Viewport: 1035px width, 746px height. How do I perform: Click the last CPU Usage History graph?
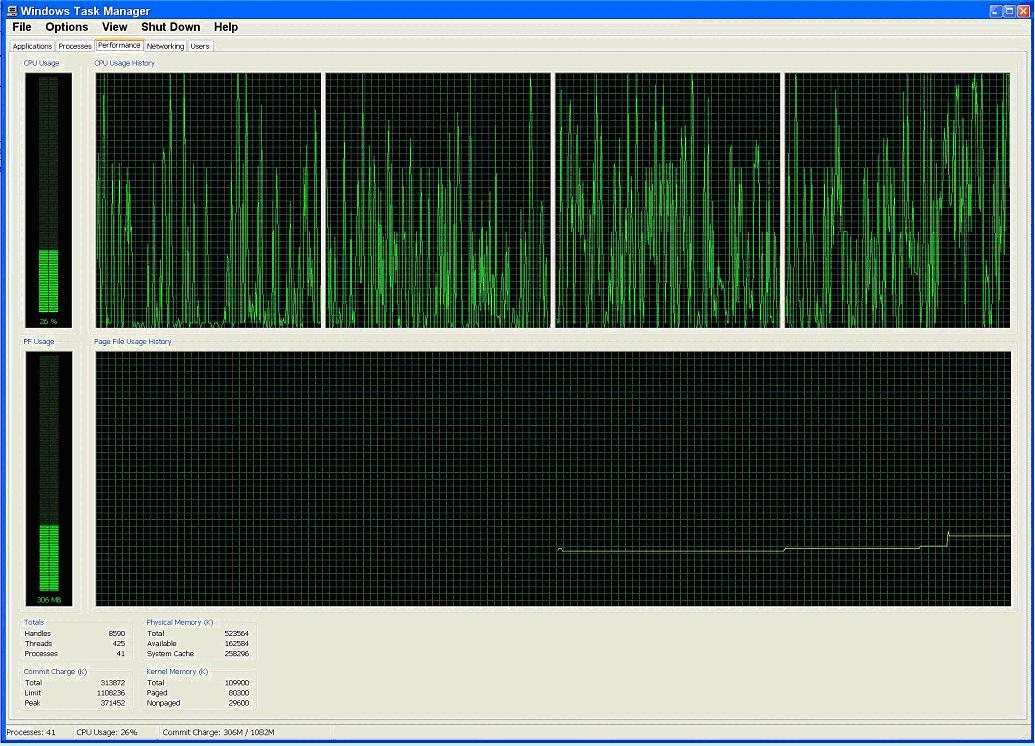[898, 200]
